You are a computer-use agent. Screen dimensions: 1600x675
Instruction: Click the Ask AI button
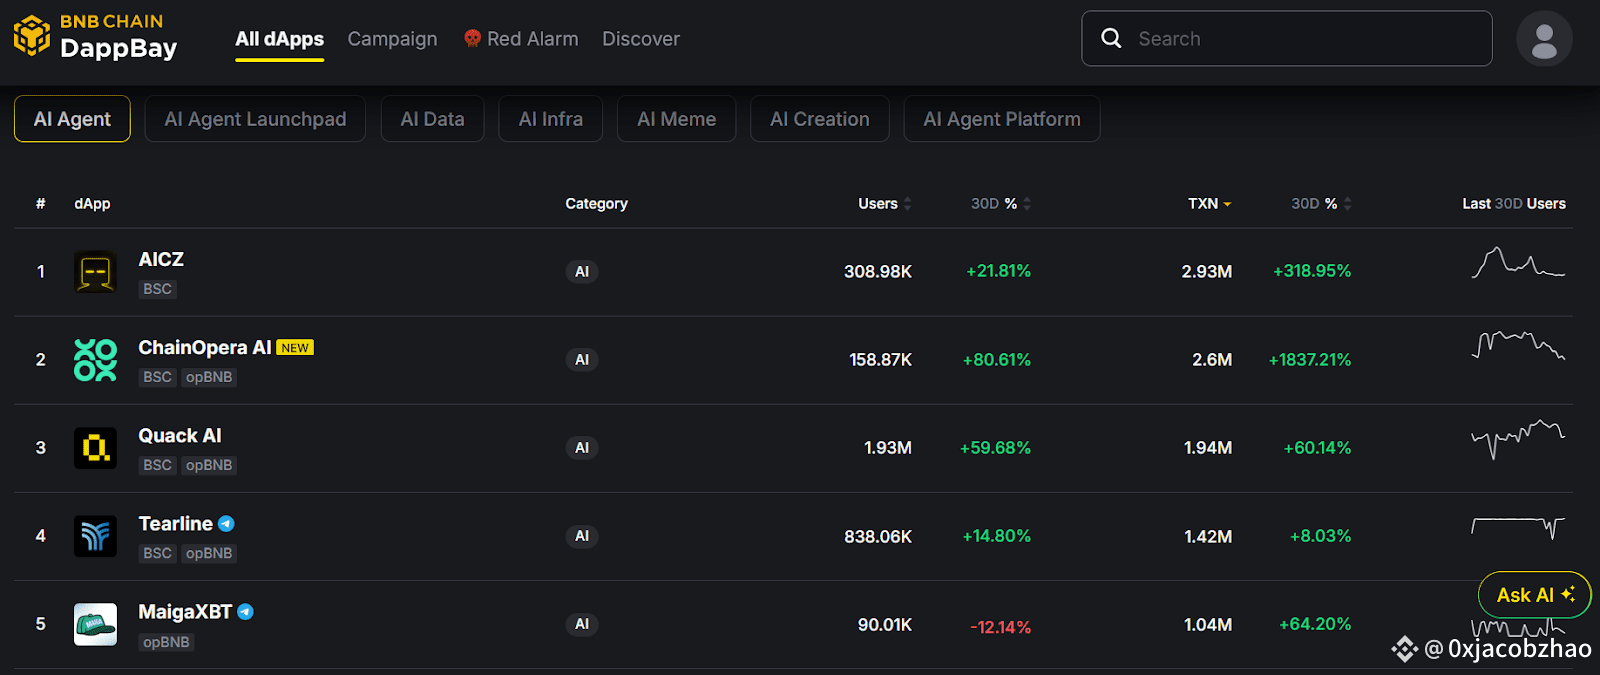pyautogui.click(x=1534, y=595)
